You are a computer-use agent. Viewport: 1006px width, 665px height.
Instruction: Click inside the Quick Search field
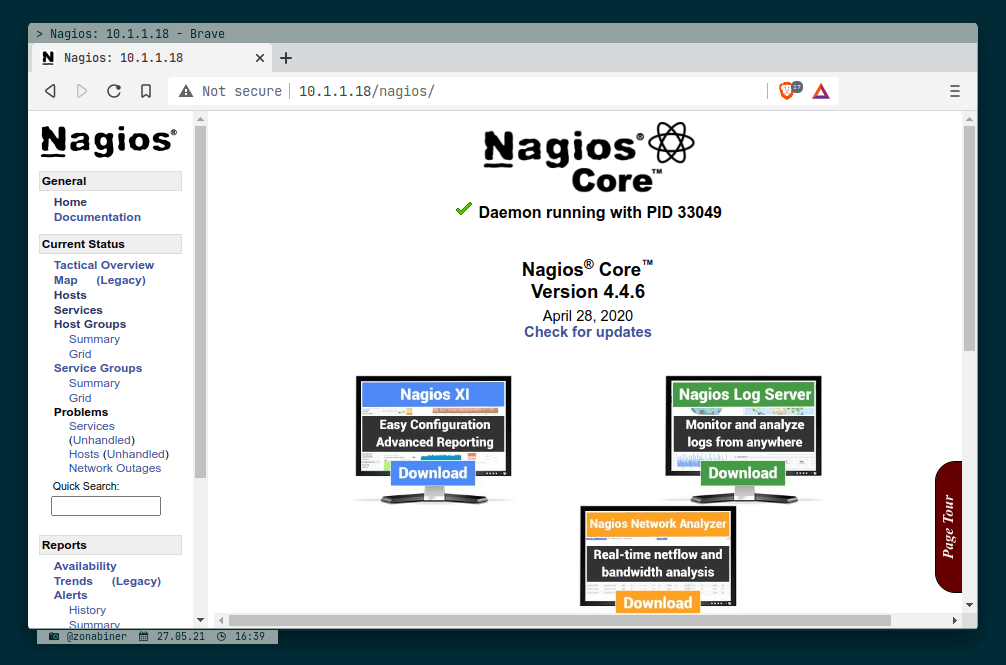coord(105,506)
